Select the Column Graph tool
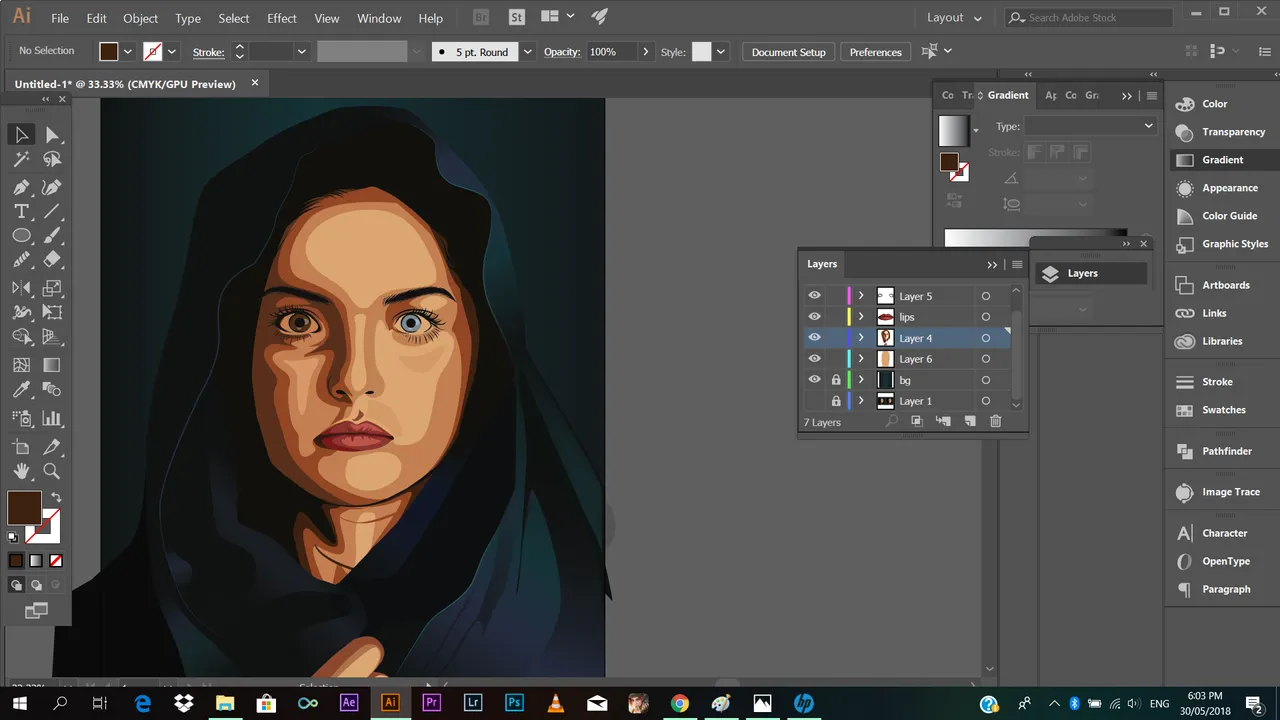 pos(52,419)
